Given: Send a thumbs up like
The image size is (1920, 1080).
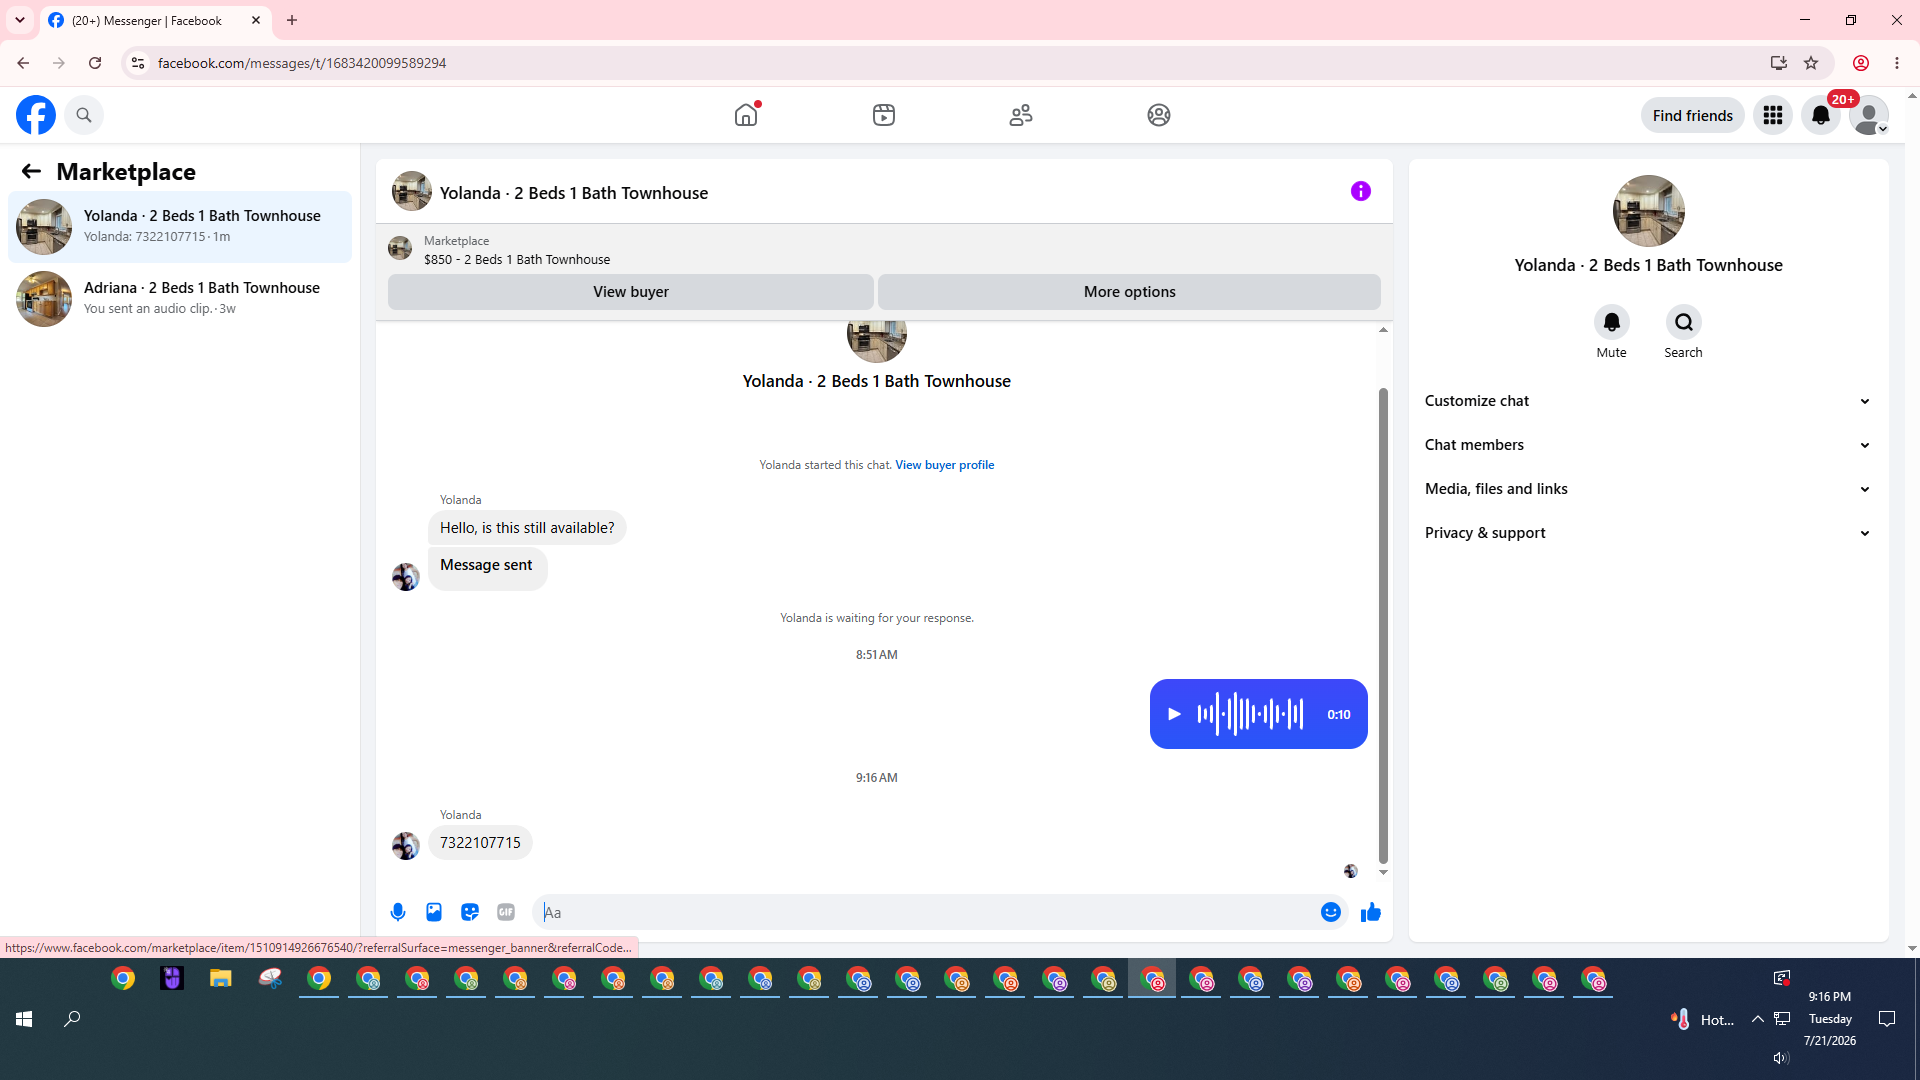Looking at the screenshot, I should pos(1371,912).
